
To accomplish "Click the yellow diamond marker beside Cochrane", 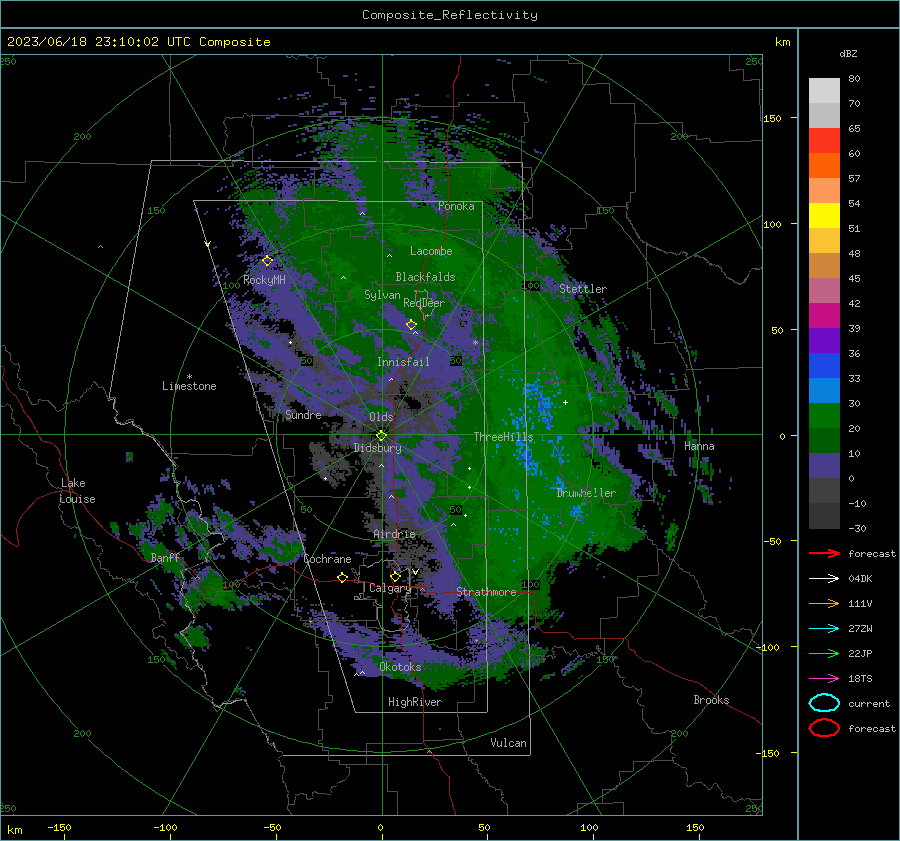I will (x=343, y=577).
